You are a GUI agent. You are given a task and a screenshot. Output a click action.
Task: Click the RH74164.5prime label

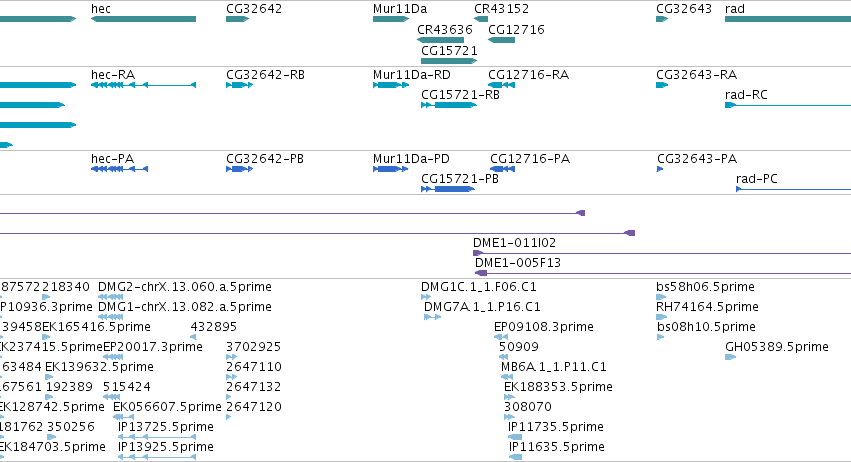[707, 307]
